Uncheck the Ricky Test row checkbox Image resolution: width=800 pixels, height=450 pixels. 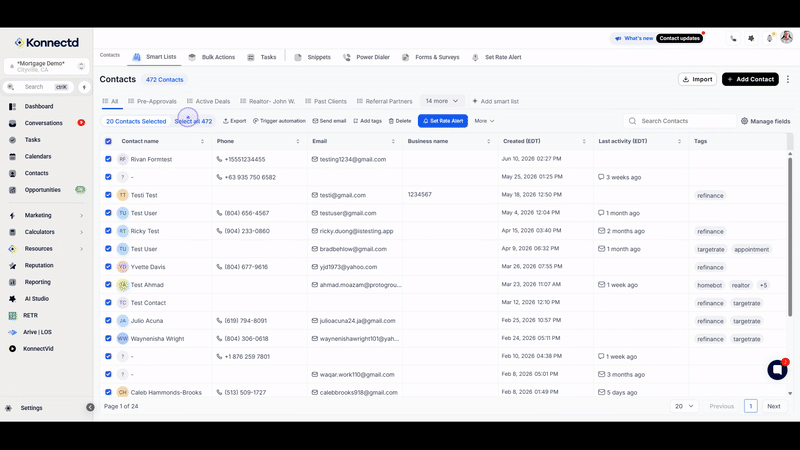[x=108, y=231]
